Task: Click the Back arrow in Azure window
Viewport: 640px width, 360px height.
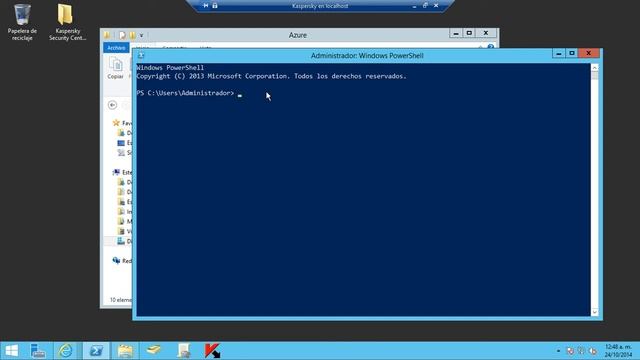Action: [x=113, y=105]
